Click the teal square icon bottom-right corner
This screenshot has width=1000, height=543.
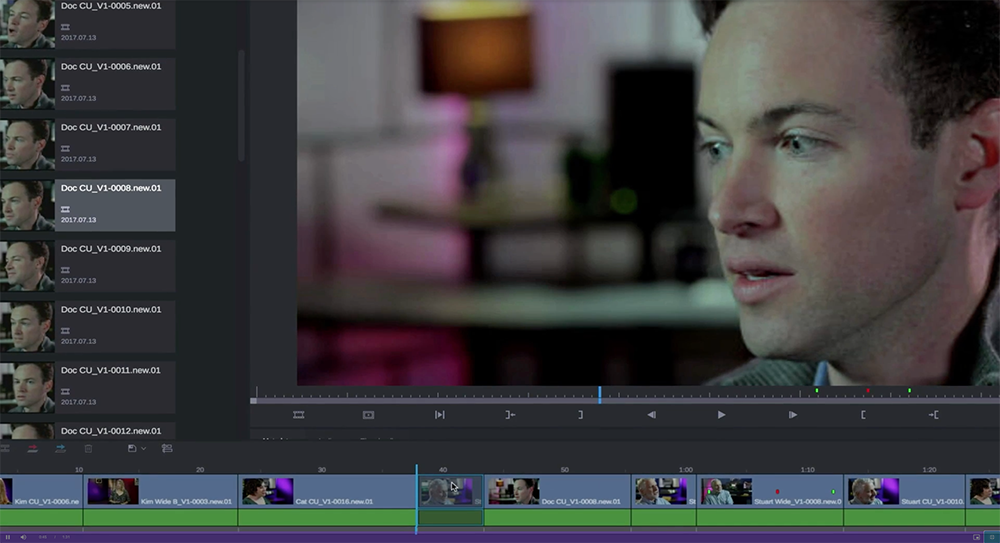tap(992, 537)
